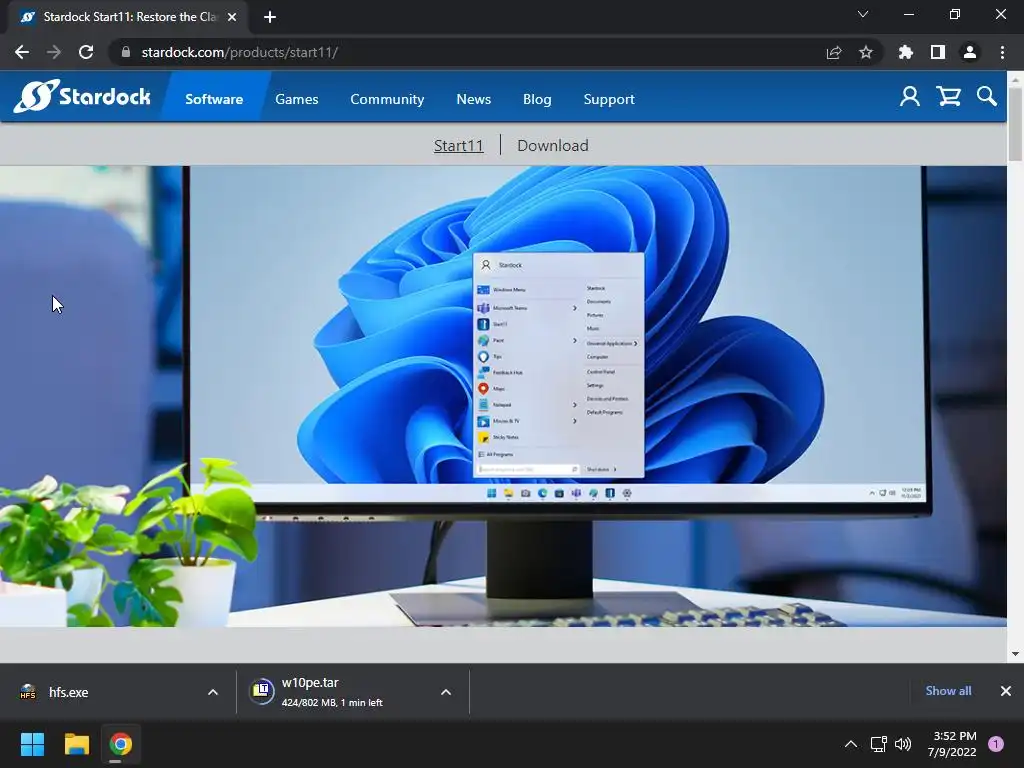Open the Games menu
The width and height of the screenshot is (1024, 768).
point(296,99)
